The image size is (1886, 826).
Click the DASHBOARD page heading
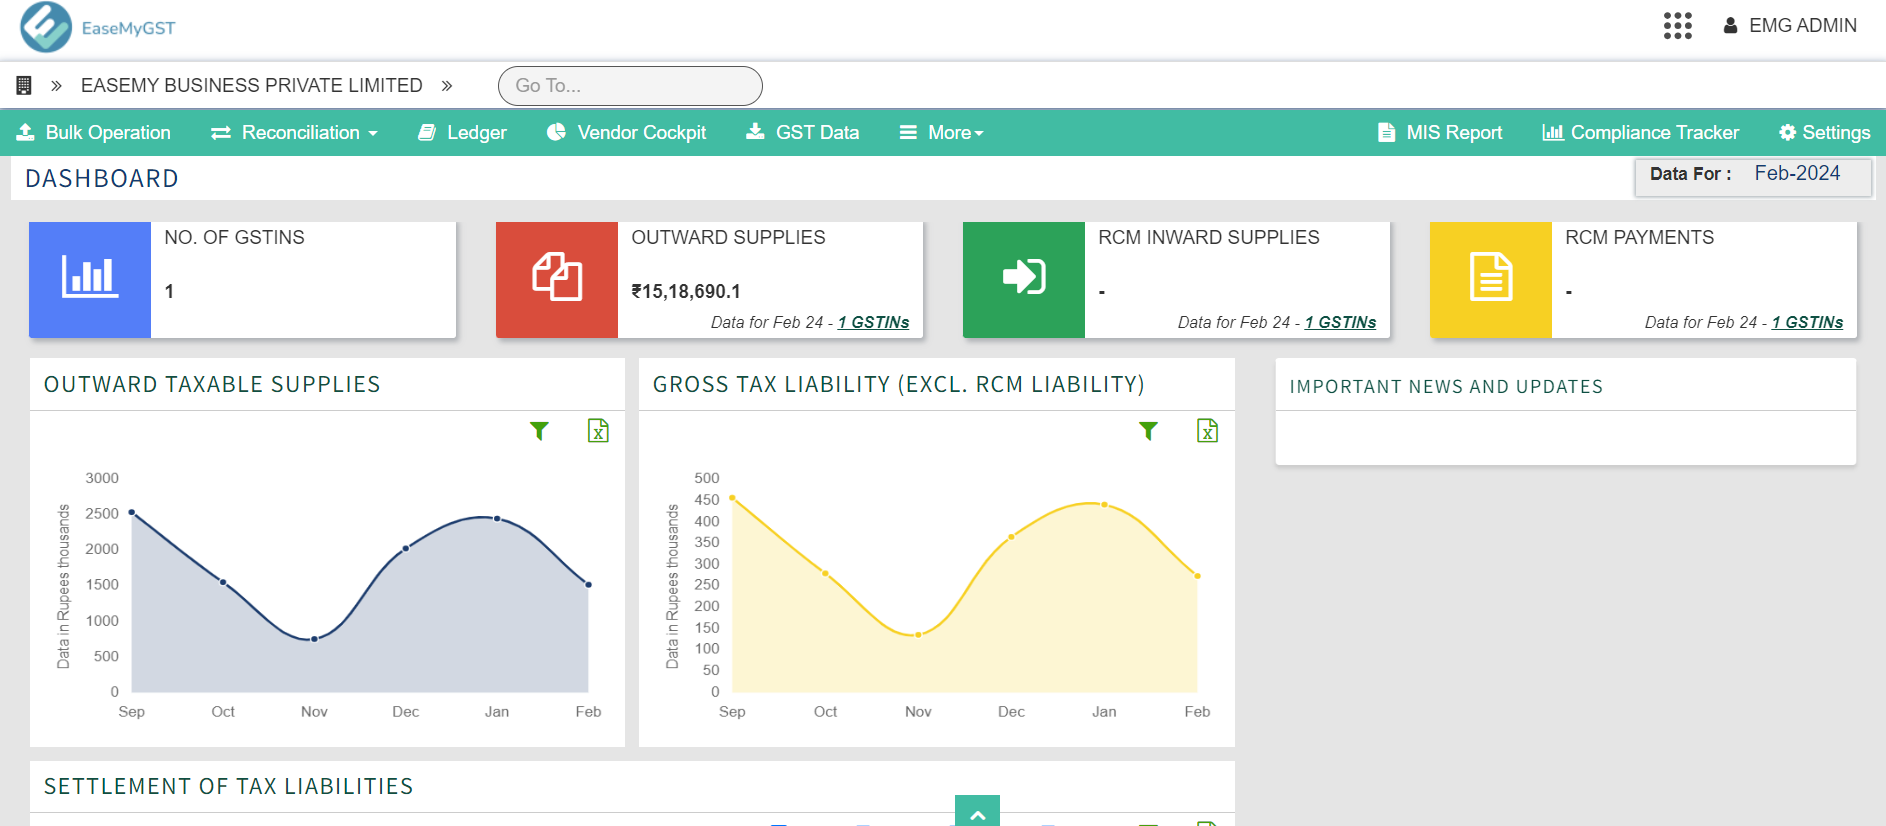[102, 179]
